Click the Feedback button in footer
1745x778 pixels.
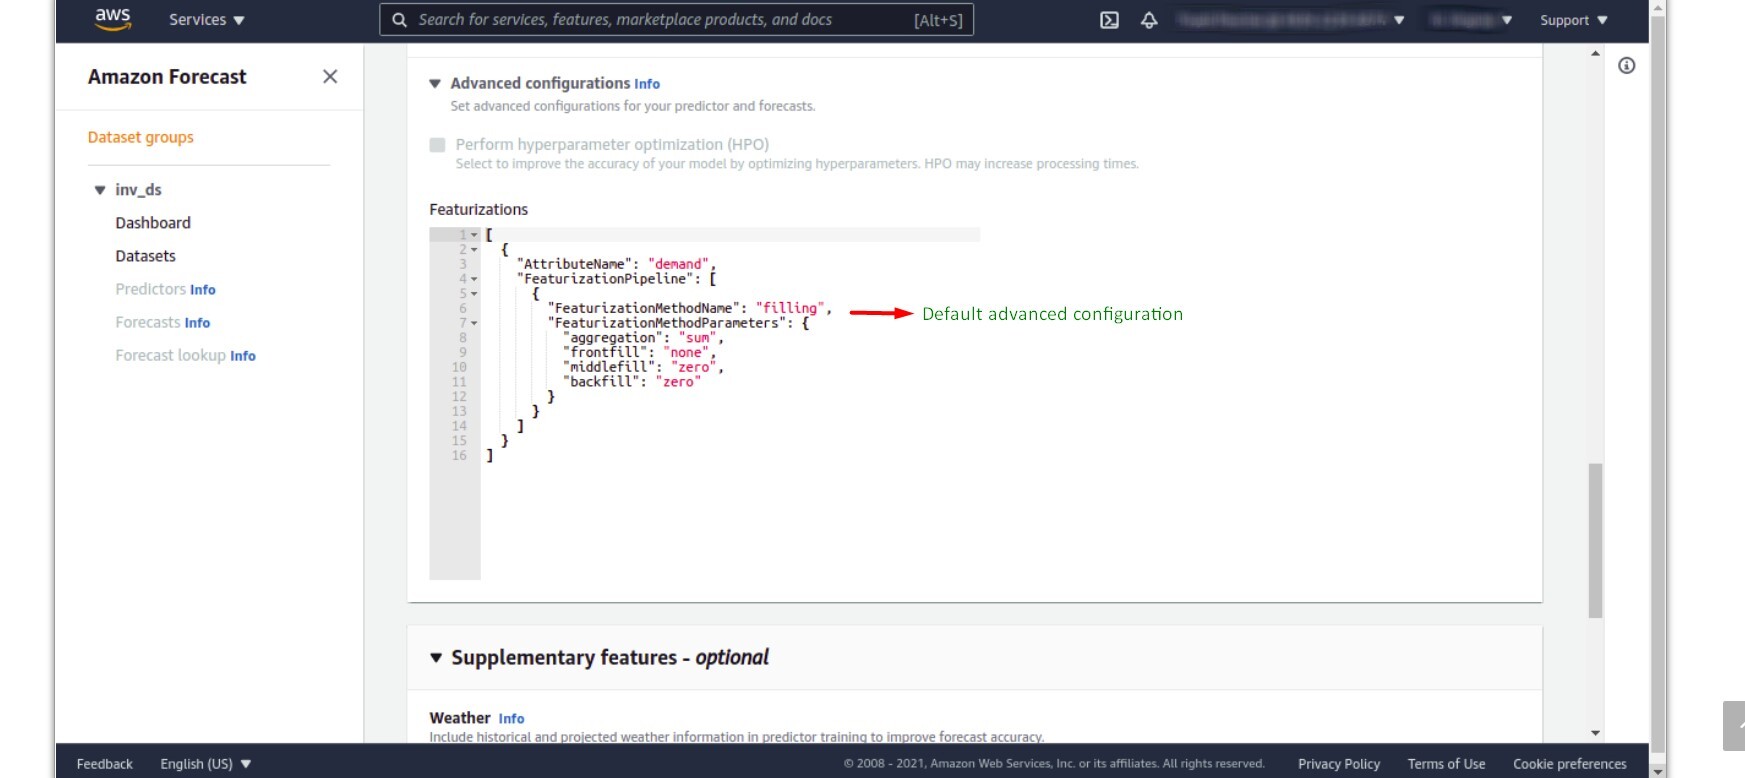coord(105,764)
